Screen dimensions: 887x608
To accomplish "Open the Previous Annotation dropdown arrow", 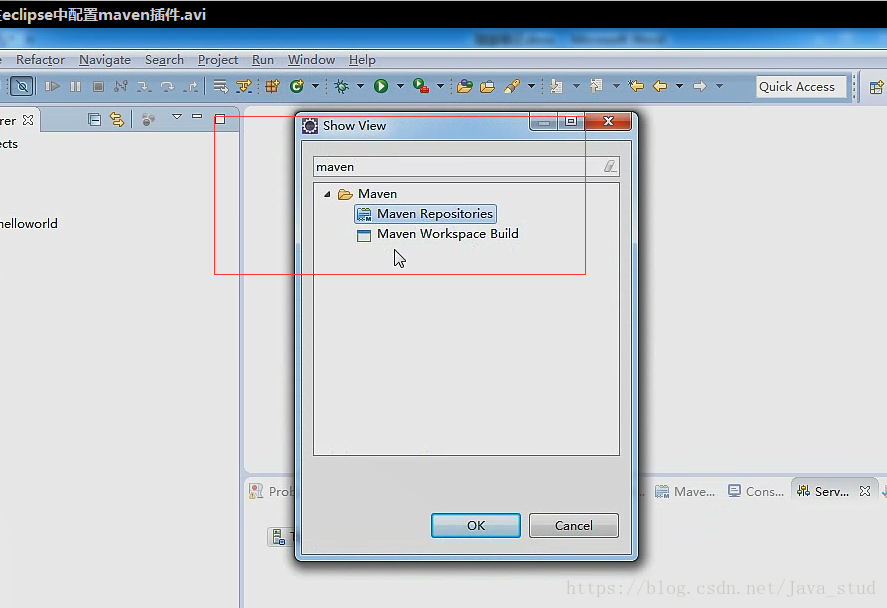I will 616,87.
